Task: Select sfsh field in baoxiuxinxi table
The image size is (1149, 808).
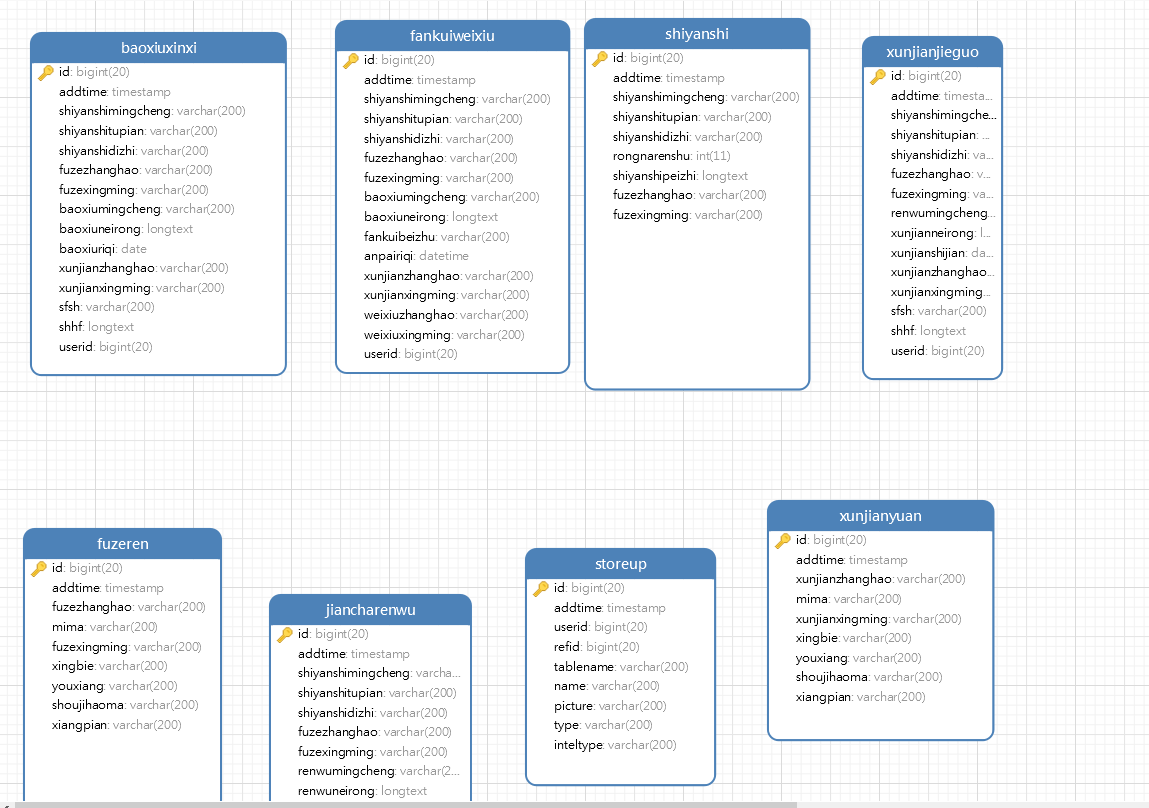Action: pos(107,307)
